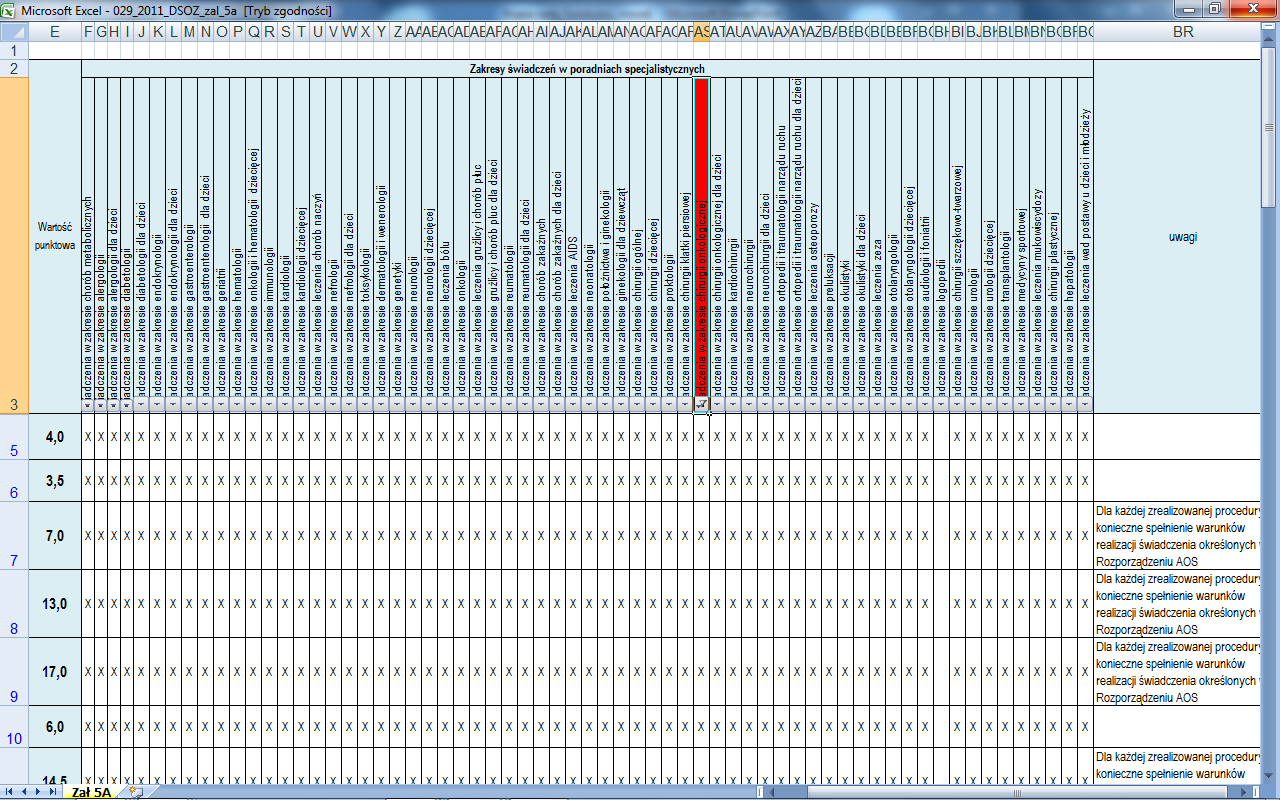Jump to last sheet with navigation arrow

click(x=54, y=791)
